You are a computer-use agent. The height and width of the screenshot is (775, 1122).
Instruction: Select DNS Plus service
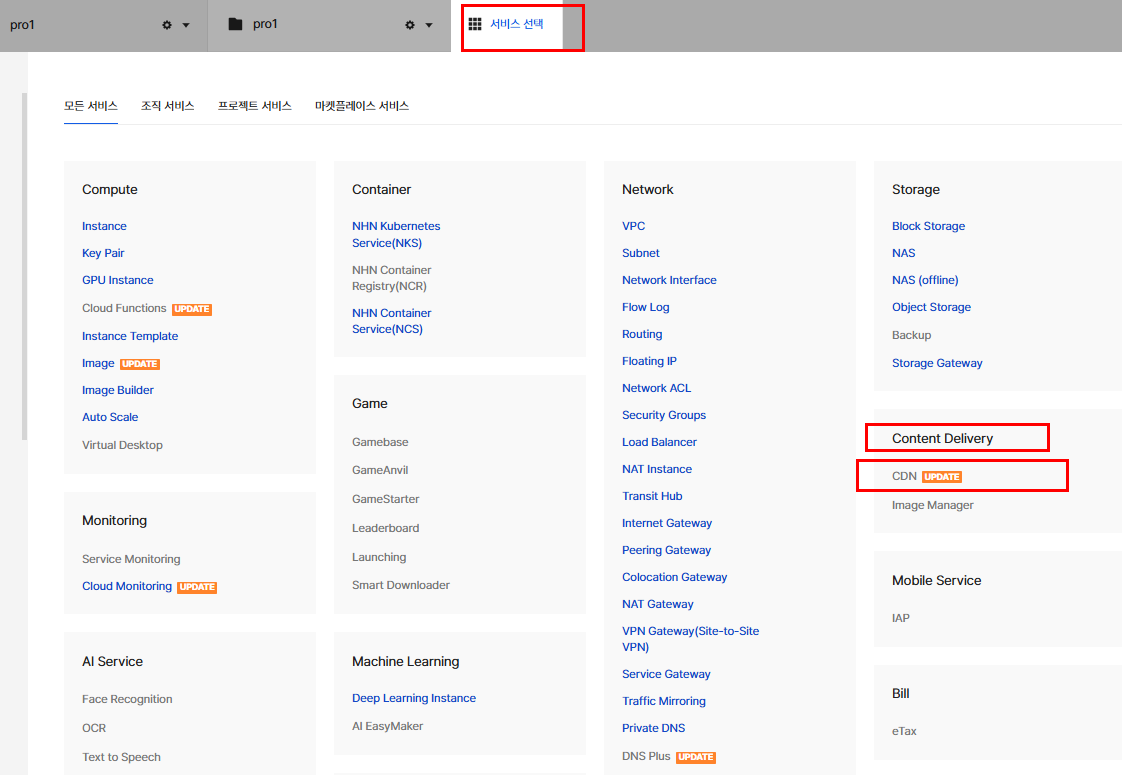[x=646, y=756]
